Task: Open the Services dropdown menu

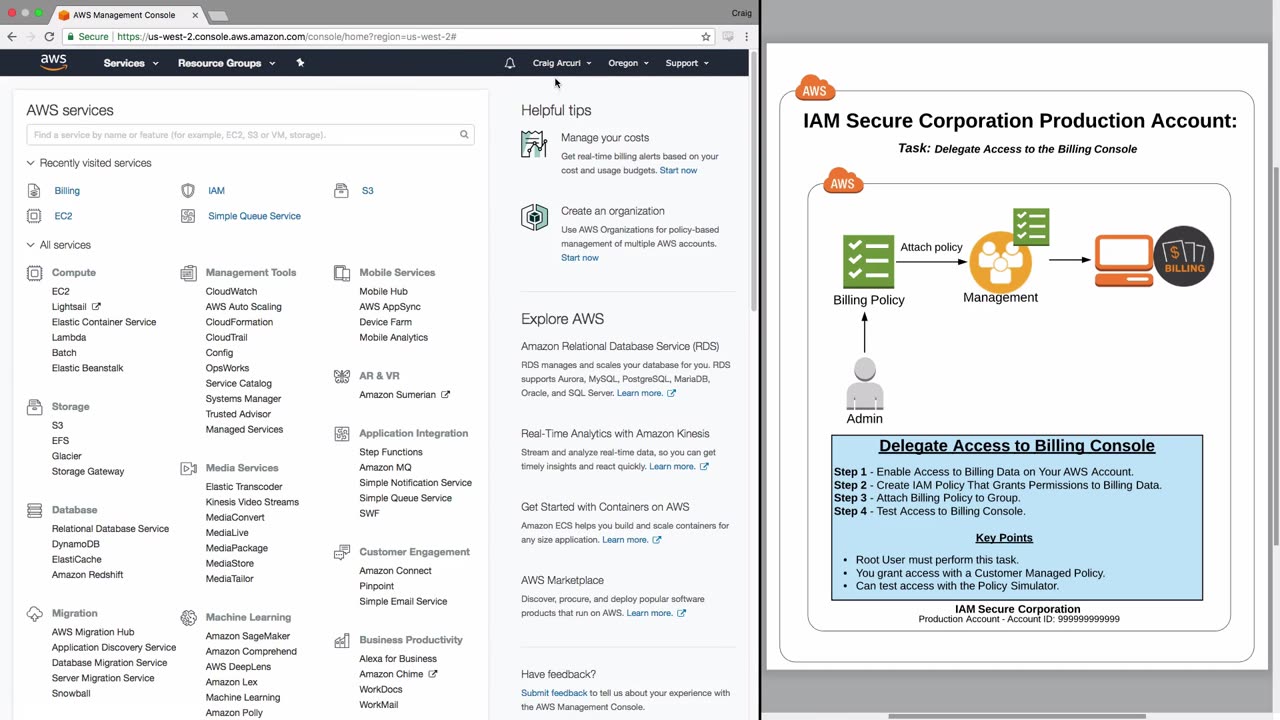Action: pos(131,63)
